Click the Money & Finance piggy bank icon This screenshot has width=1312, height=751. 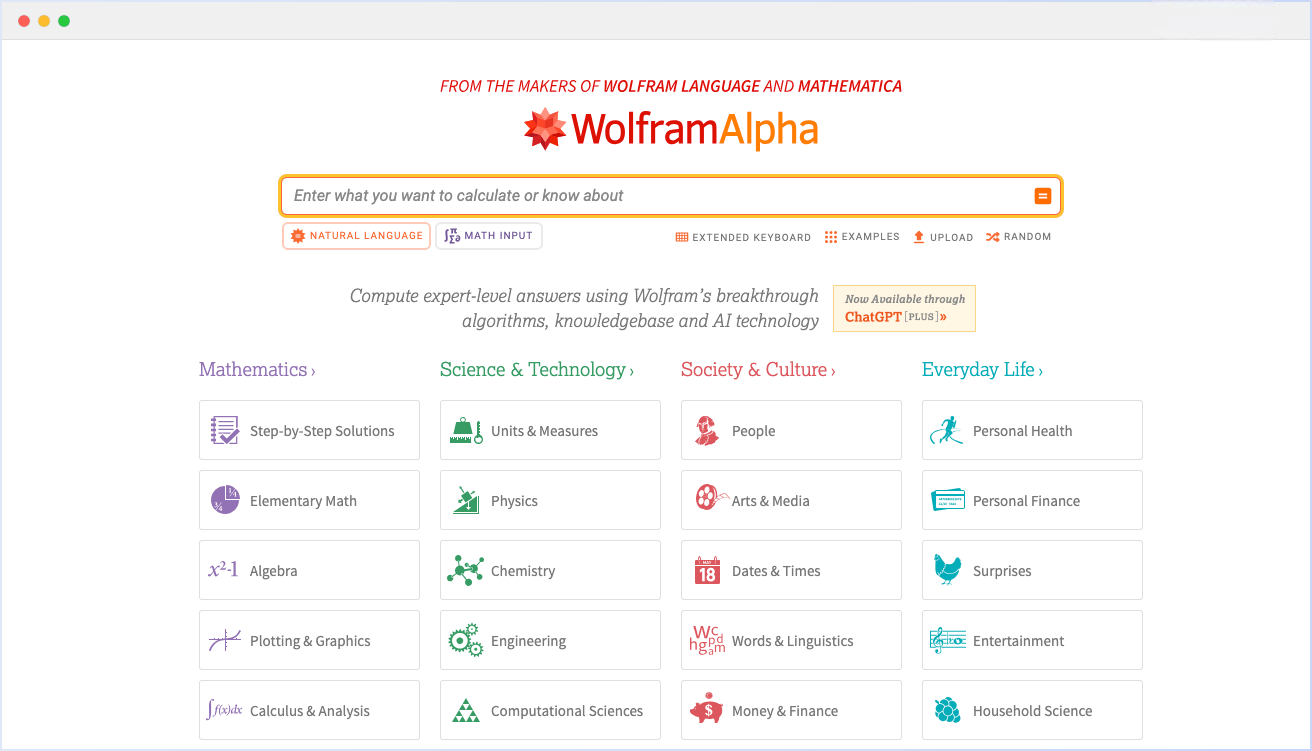(706, 710)
